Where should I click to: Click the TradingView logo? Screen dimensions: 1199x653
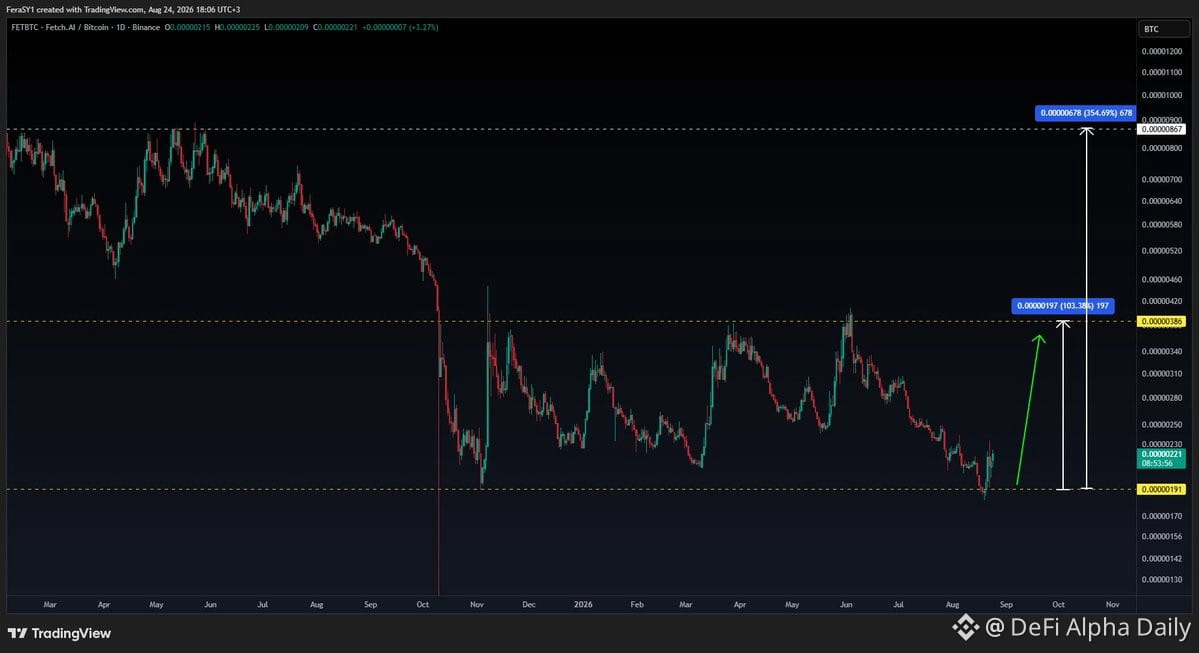(x=59, y=633)
